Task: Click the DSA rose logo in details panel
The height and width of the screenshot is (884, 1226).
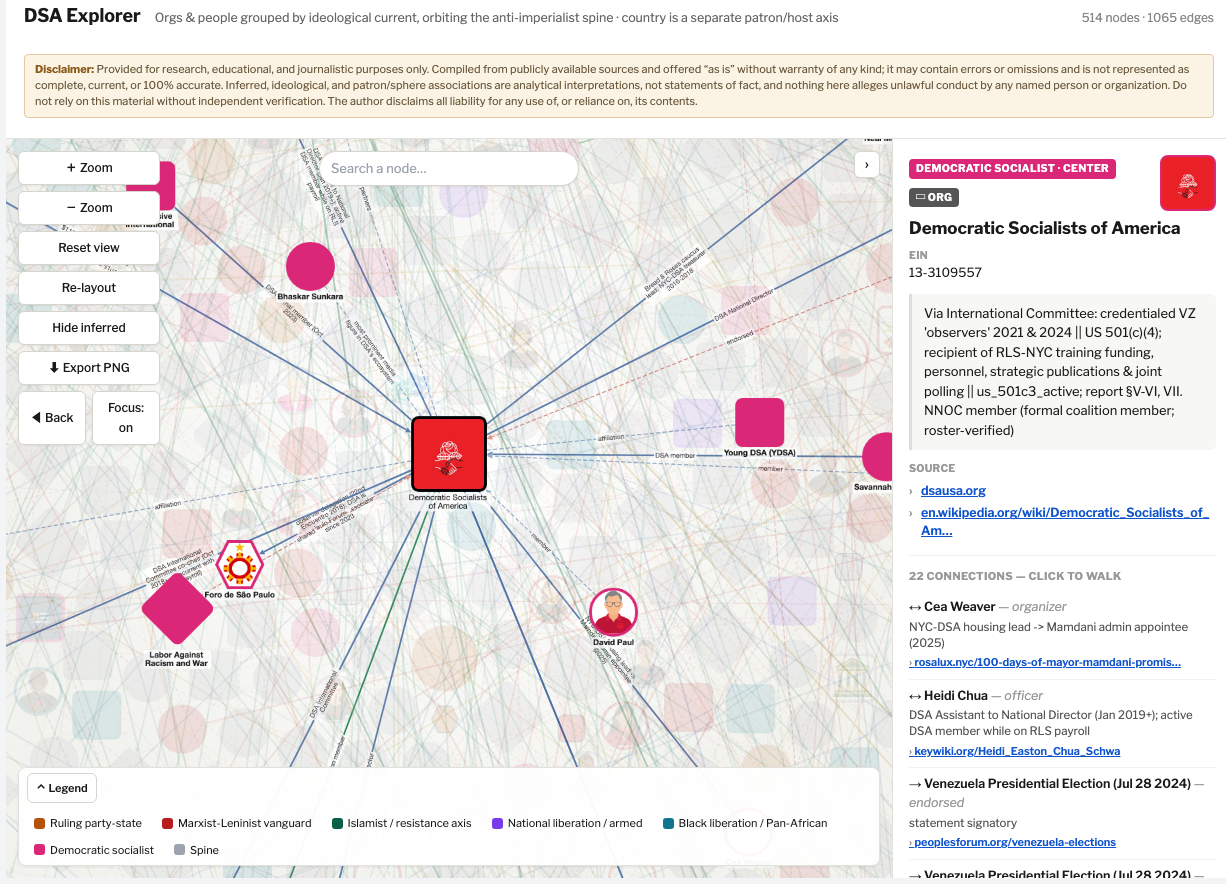Action: (x=1187, y=183)
